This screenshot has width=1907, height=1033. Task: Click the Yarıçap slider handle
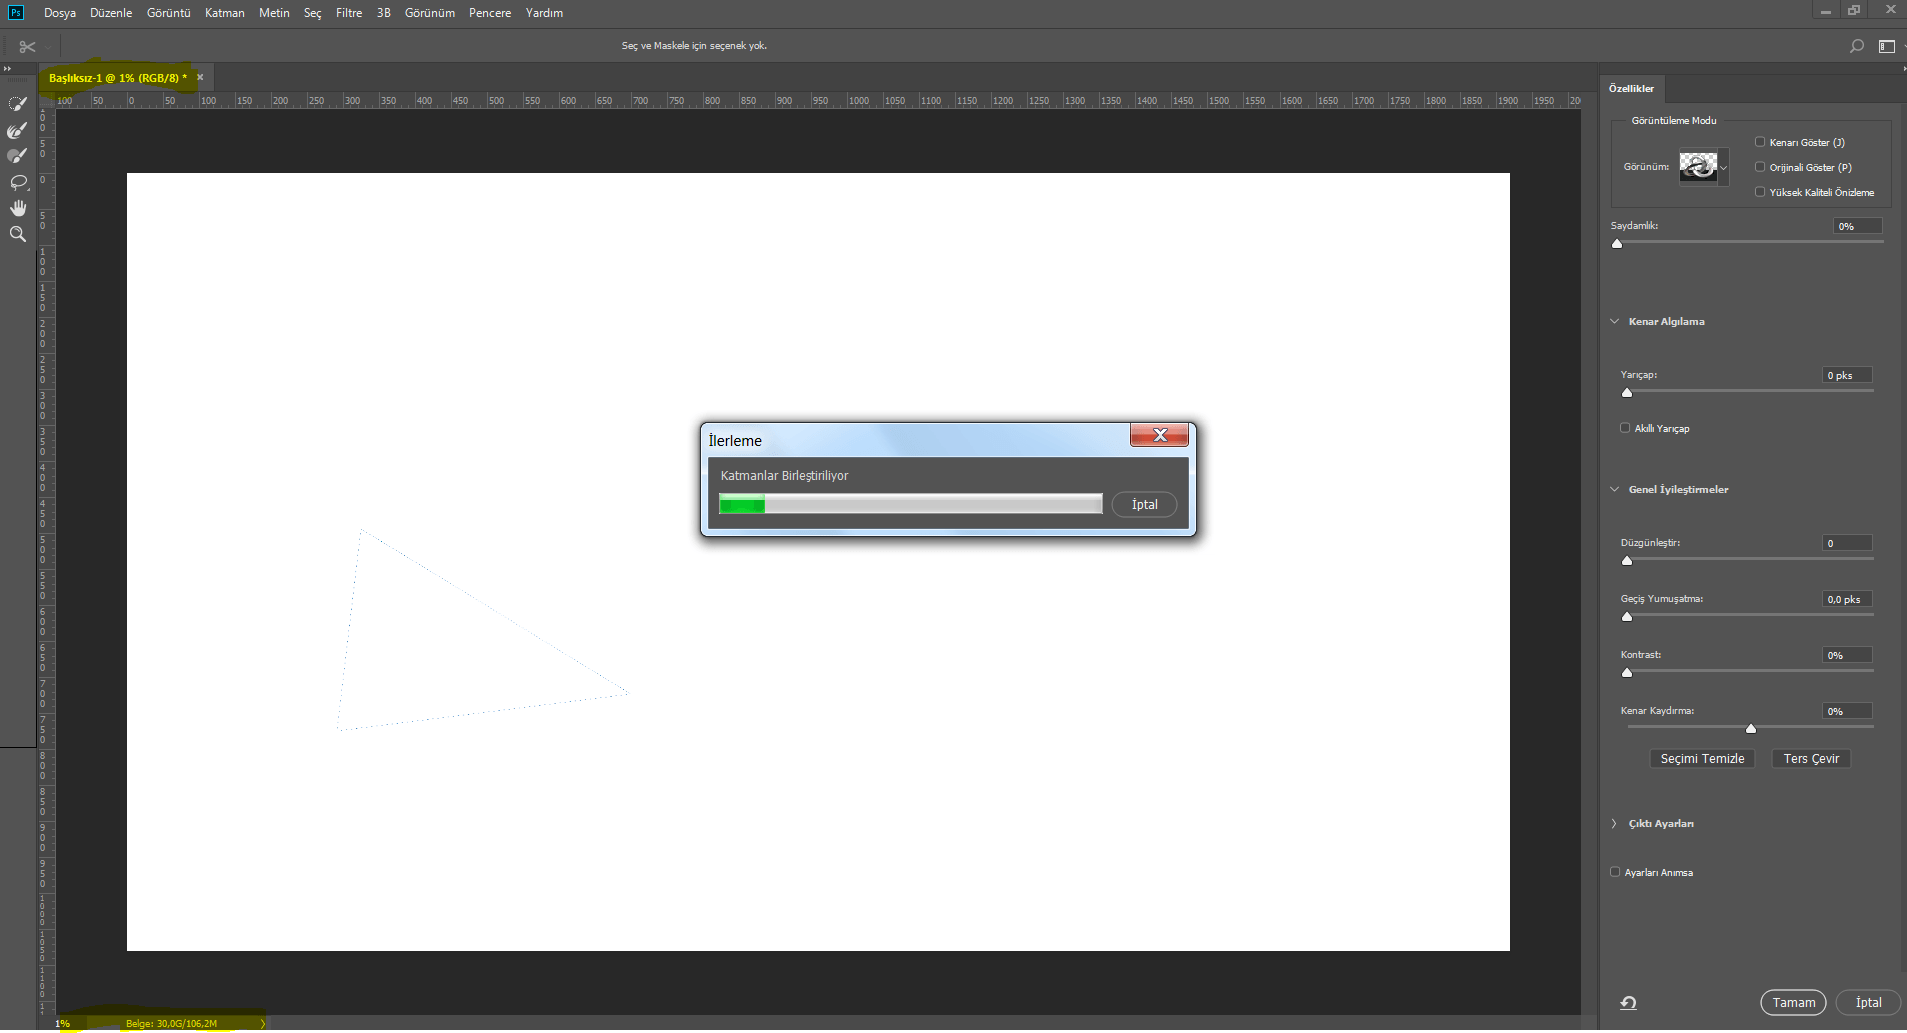point(1627,393)
